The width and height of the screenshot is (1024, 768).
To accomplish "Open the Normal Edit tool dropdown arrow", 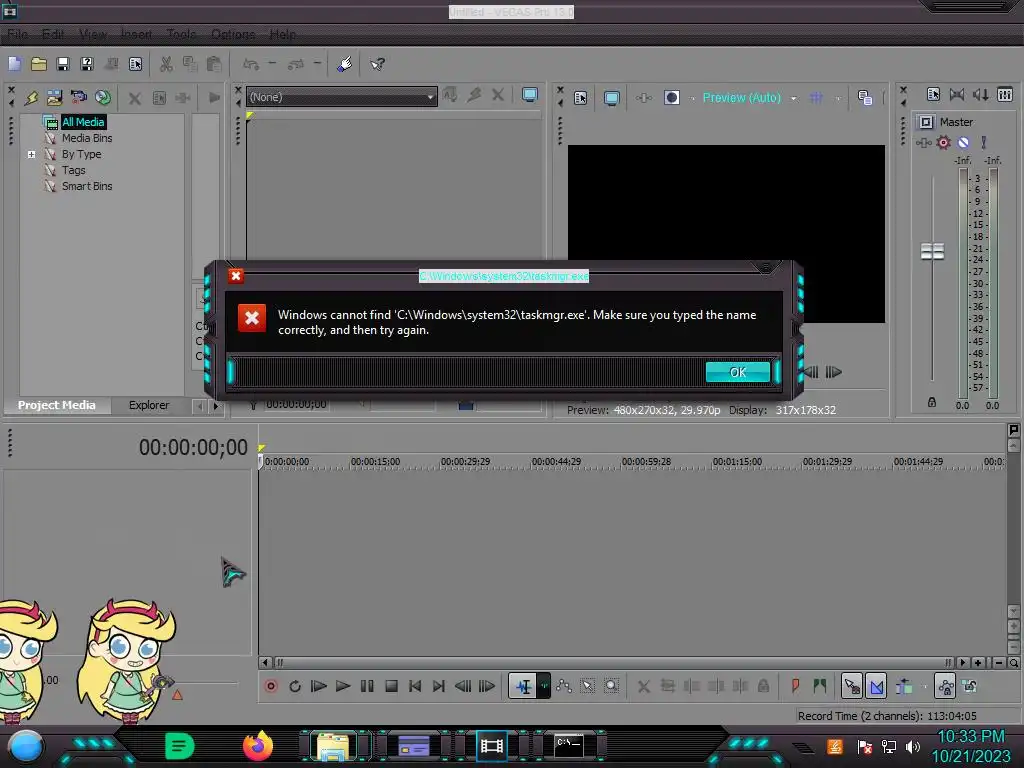I will click(x=544, y=686).
